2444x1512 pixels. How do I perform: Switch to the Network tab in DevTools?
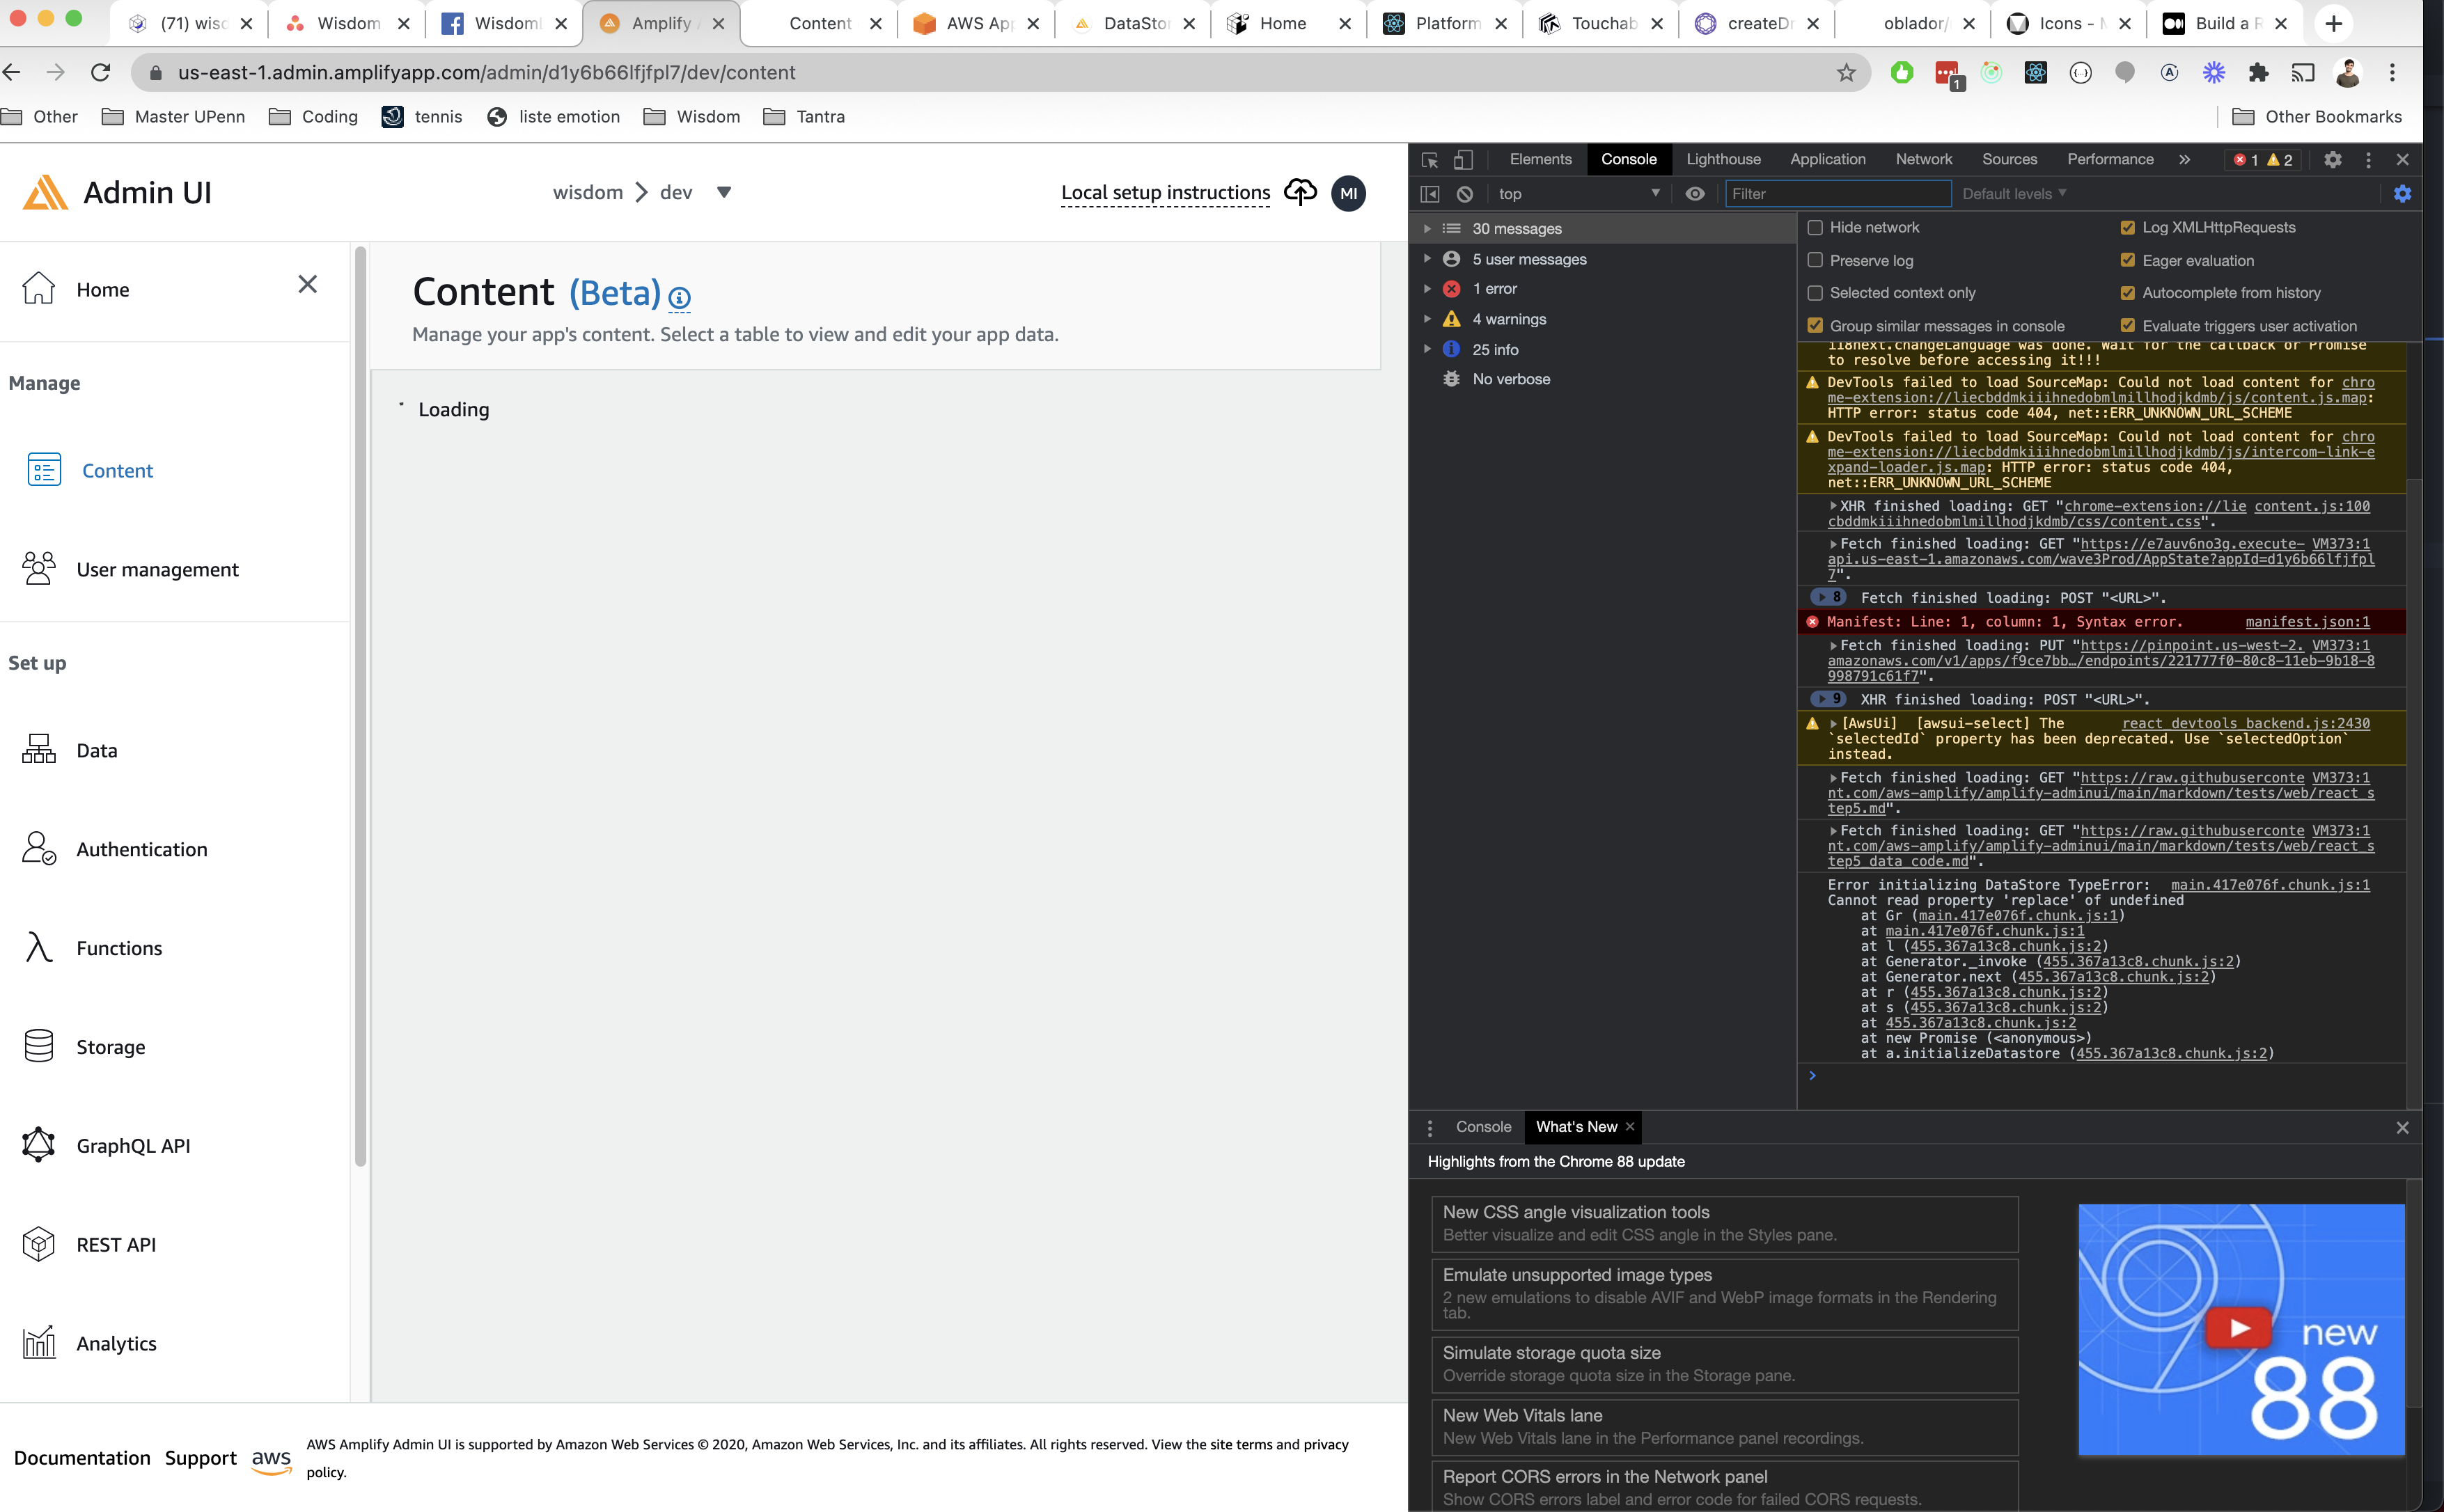[1923, 159]
